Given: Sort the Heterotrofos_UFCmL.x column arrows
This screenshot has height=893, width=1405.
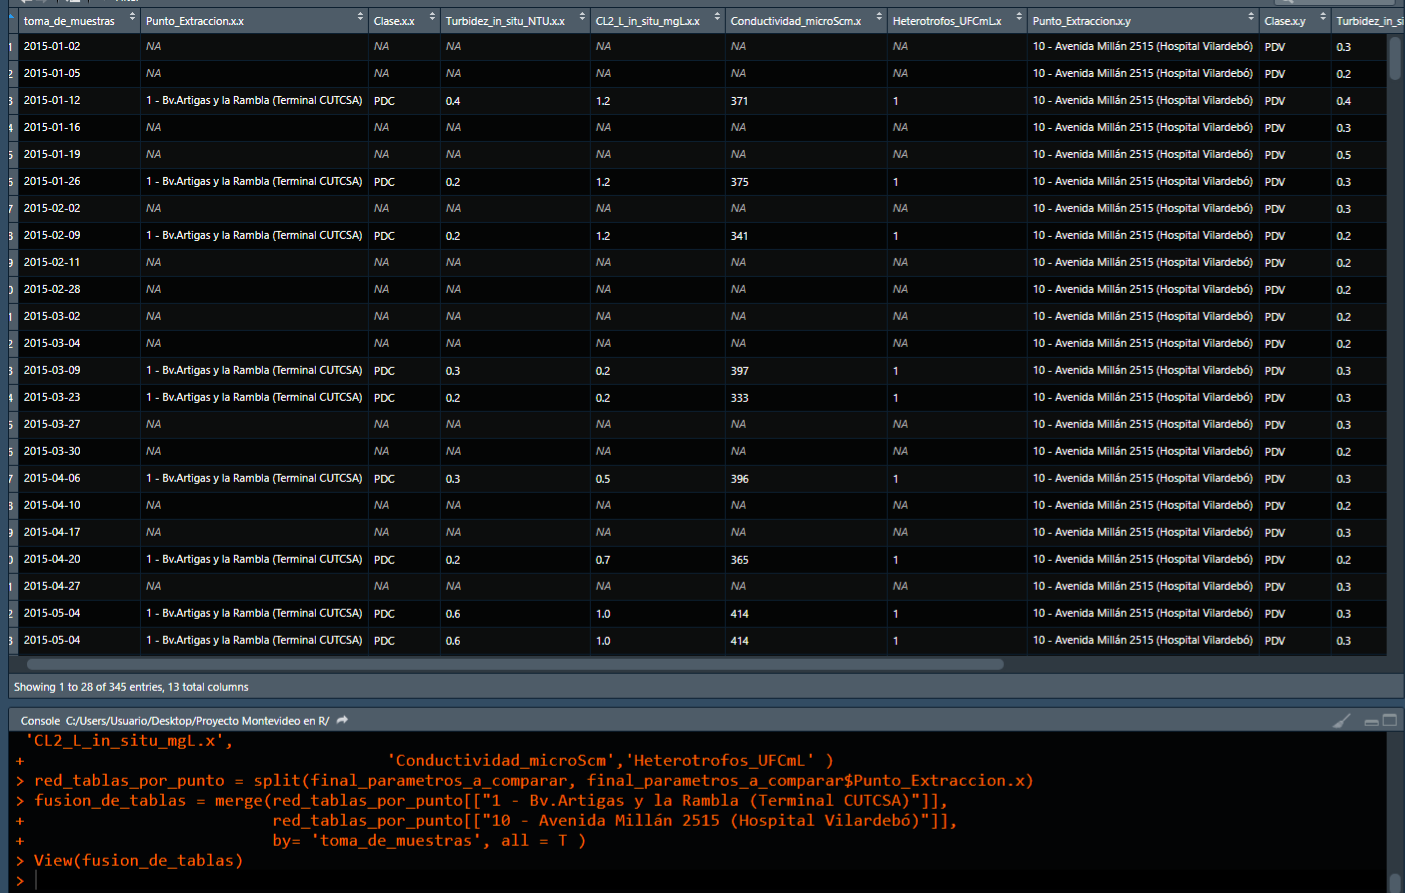Looking at the screenshot, I should (x=1019, y=17).
